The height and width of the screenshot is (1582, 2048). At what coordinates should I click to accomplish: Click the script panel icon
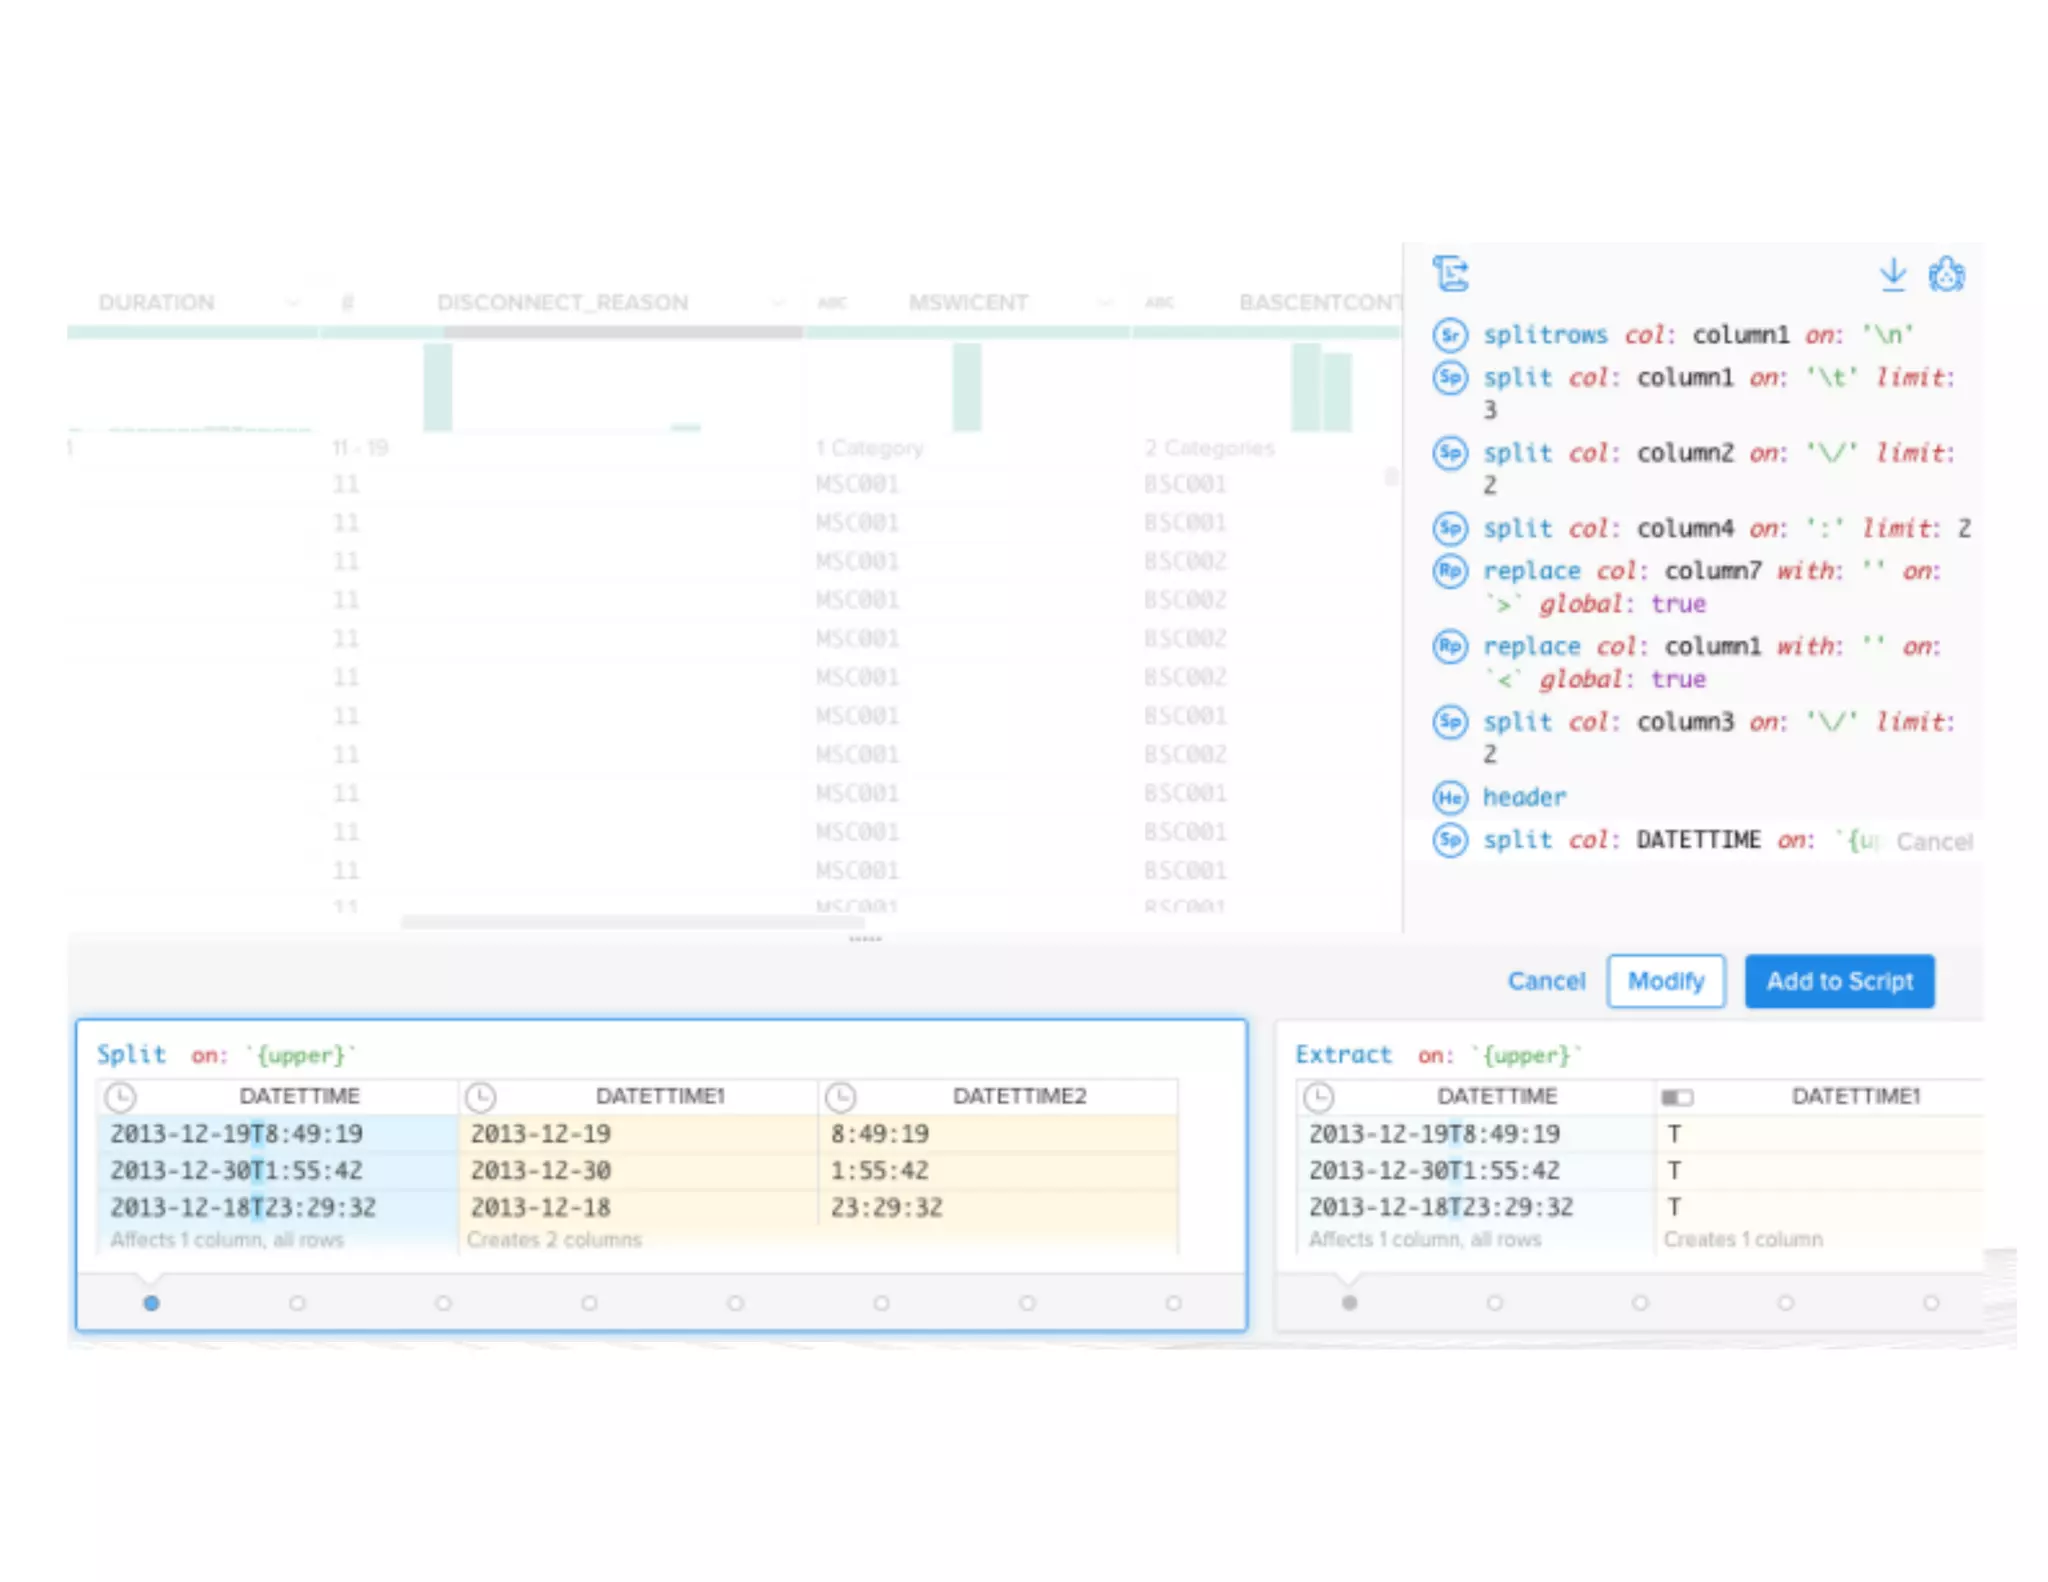(1450, 273)
